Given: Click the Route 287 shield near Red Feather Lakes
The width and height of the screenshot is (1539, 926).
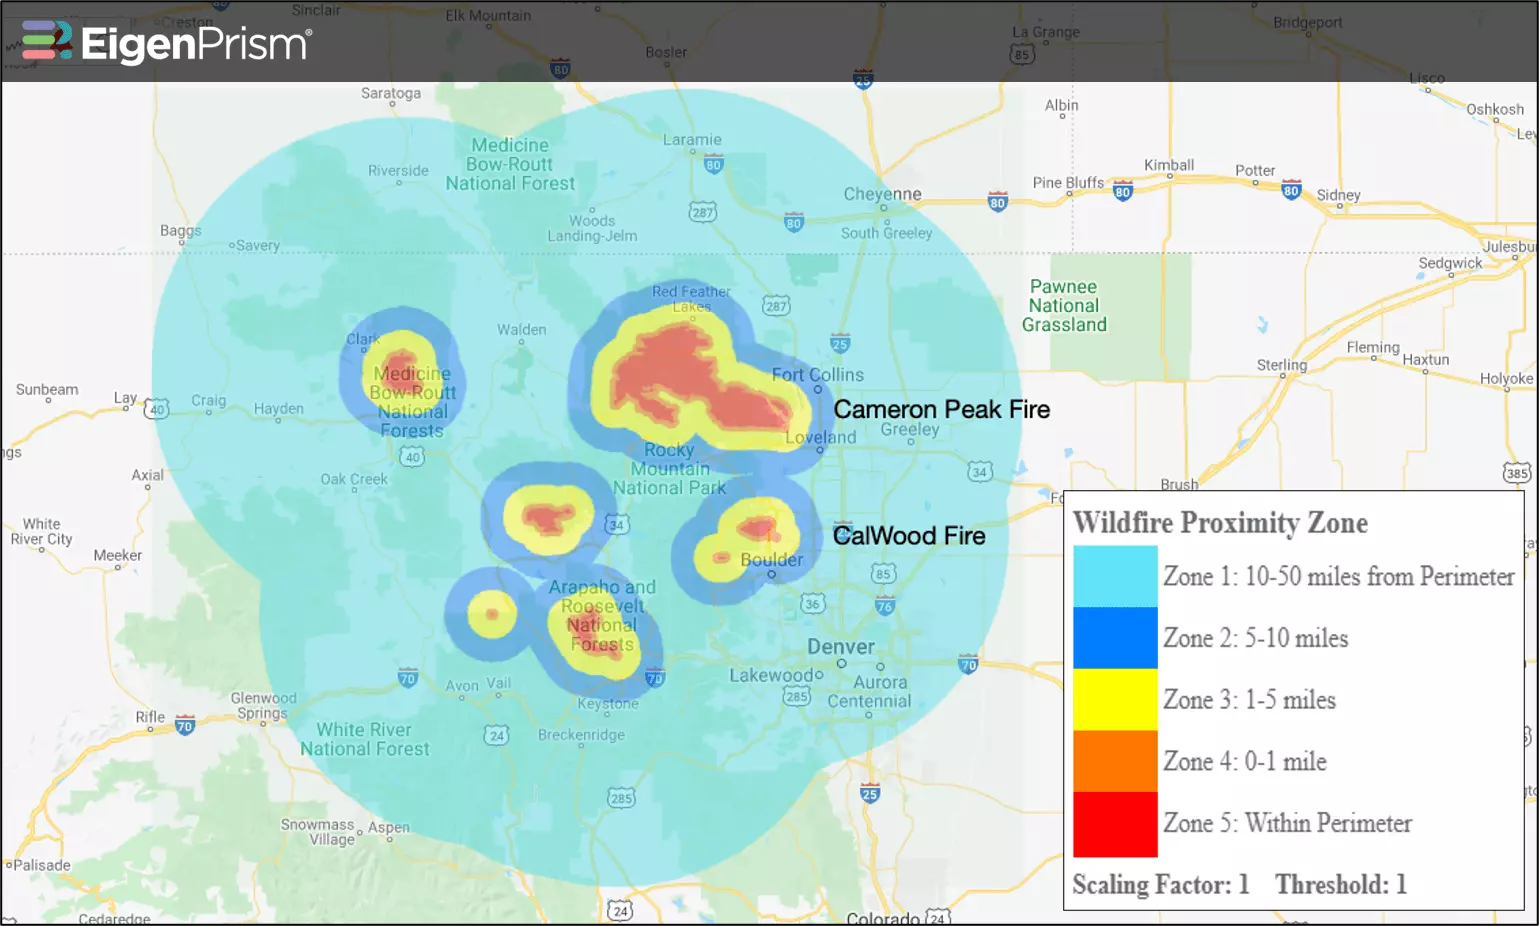Looking at the screenshot, I should pos(776,305).
